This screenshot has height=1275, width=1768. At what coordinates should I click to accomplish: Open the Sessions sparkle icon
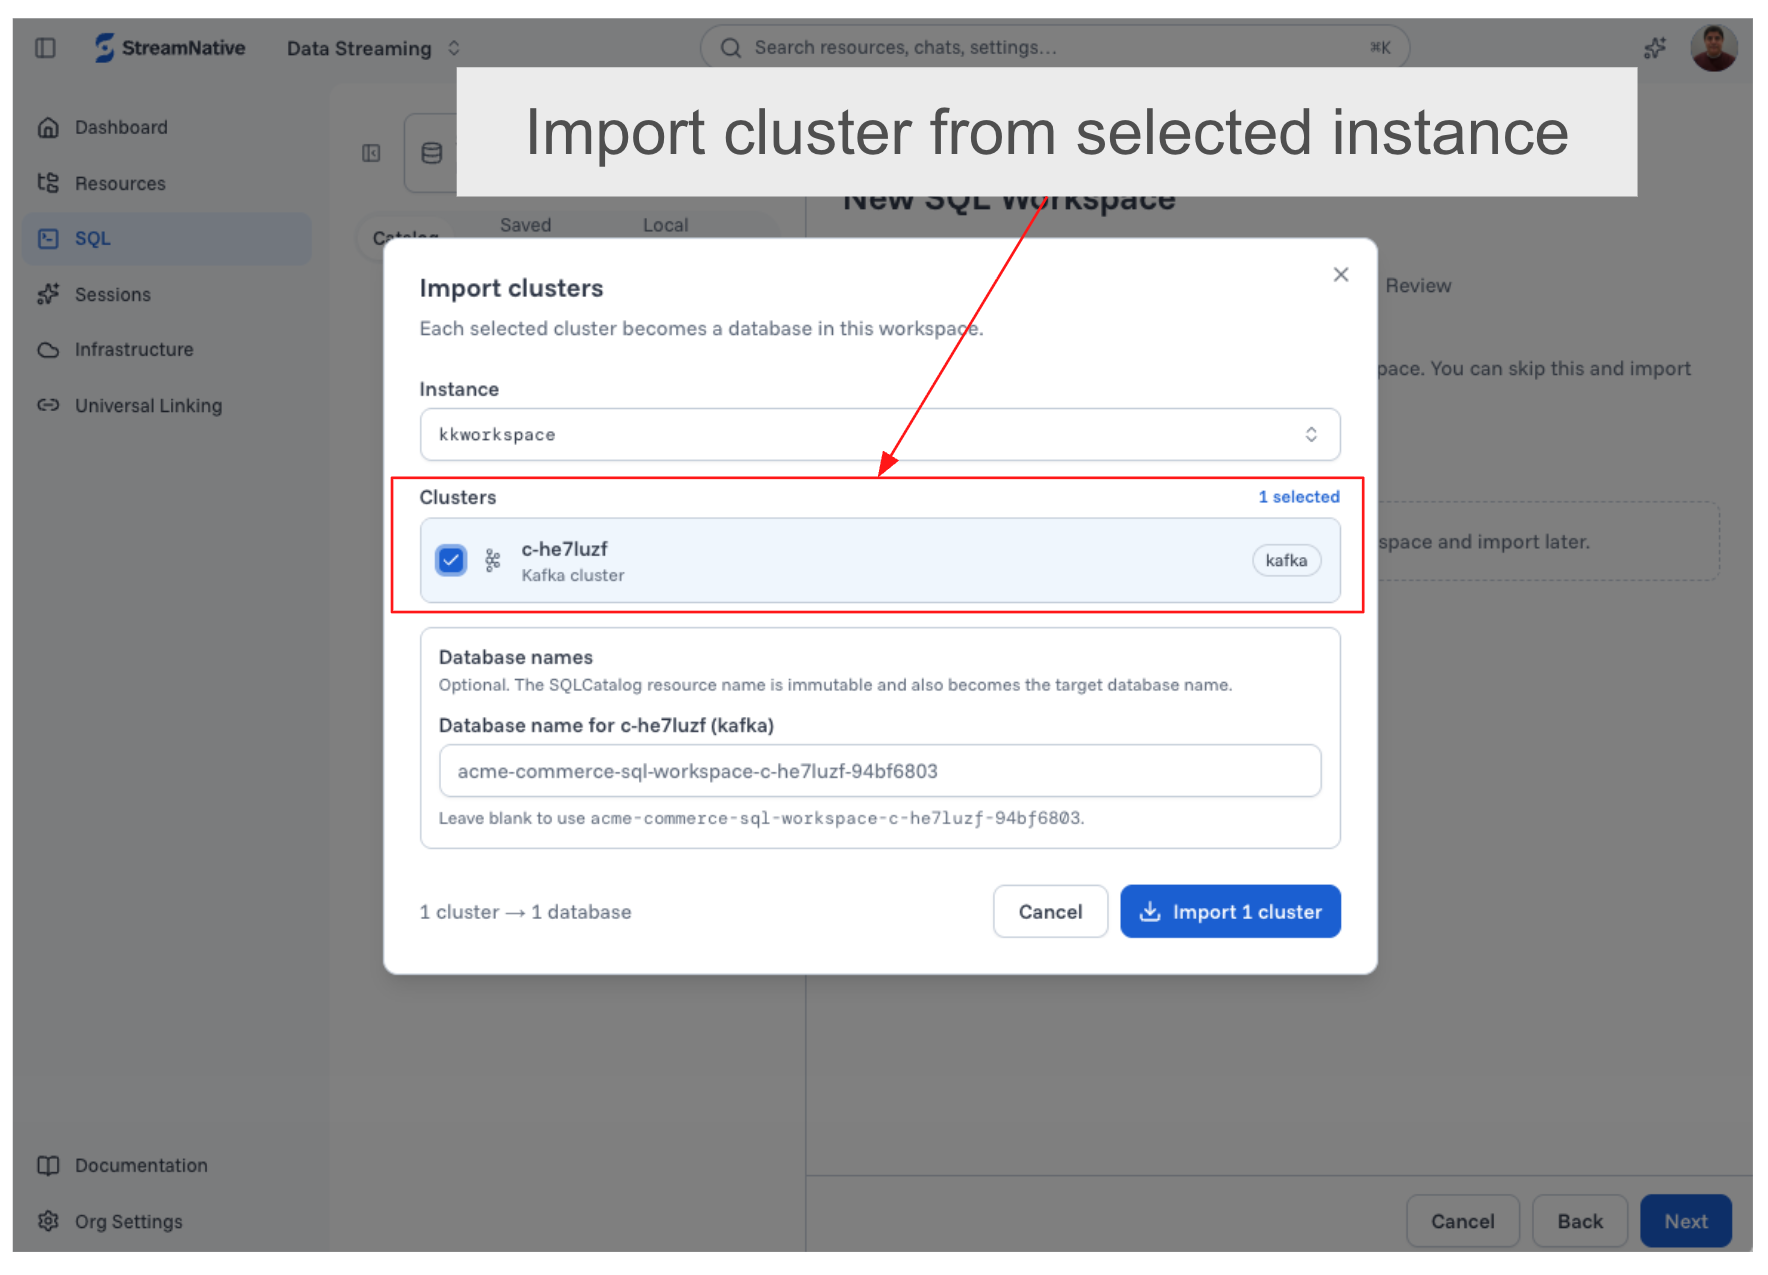[48, 294]
